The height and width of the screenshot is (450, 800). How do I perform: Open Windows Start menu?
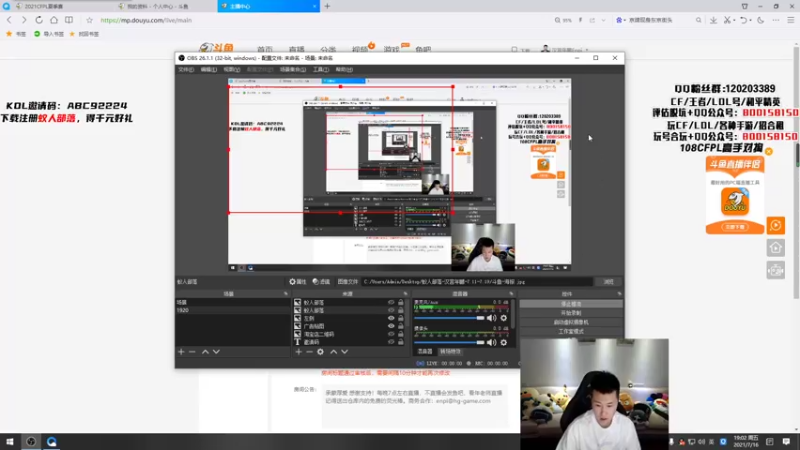tap(9, 441)
